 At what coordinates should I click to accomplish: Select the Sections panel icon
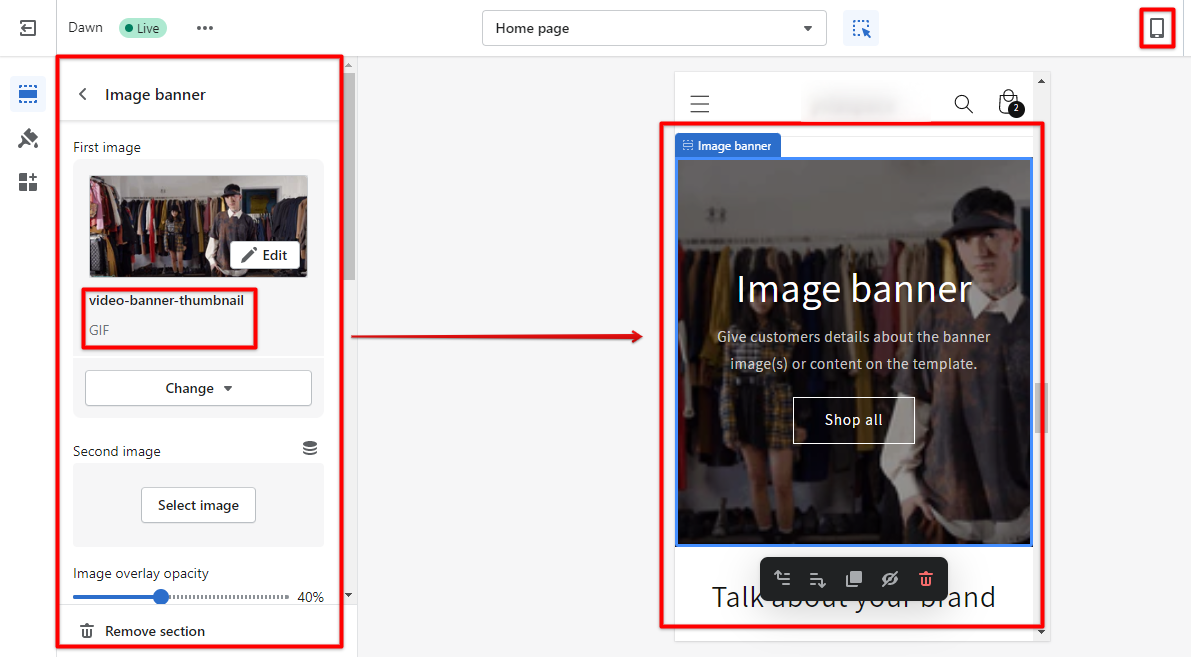point(27,93)
